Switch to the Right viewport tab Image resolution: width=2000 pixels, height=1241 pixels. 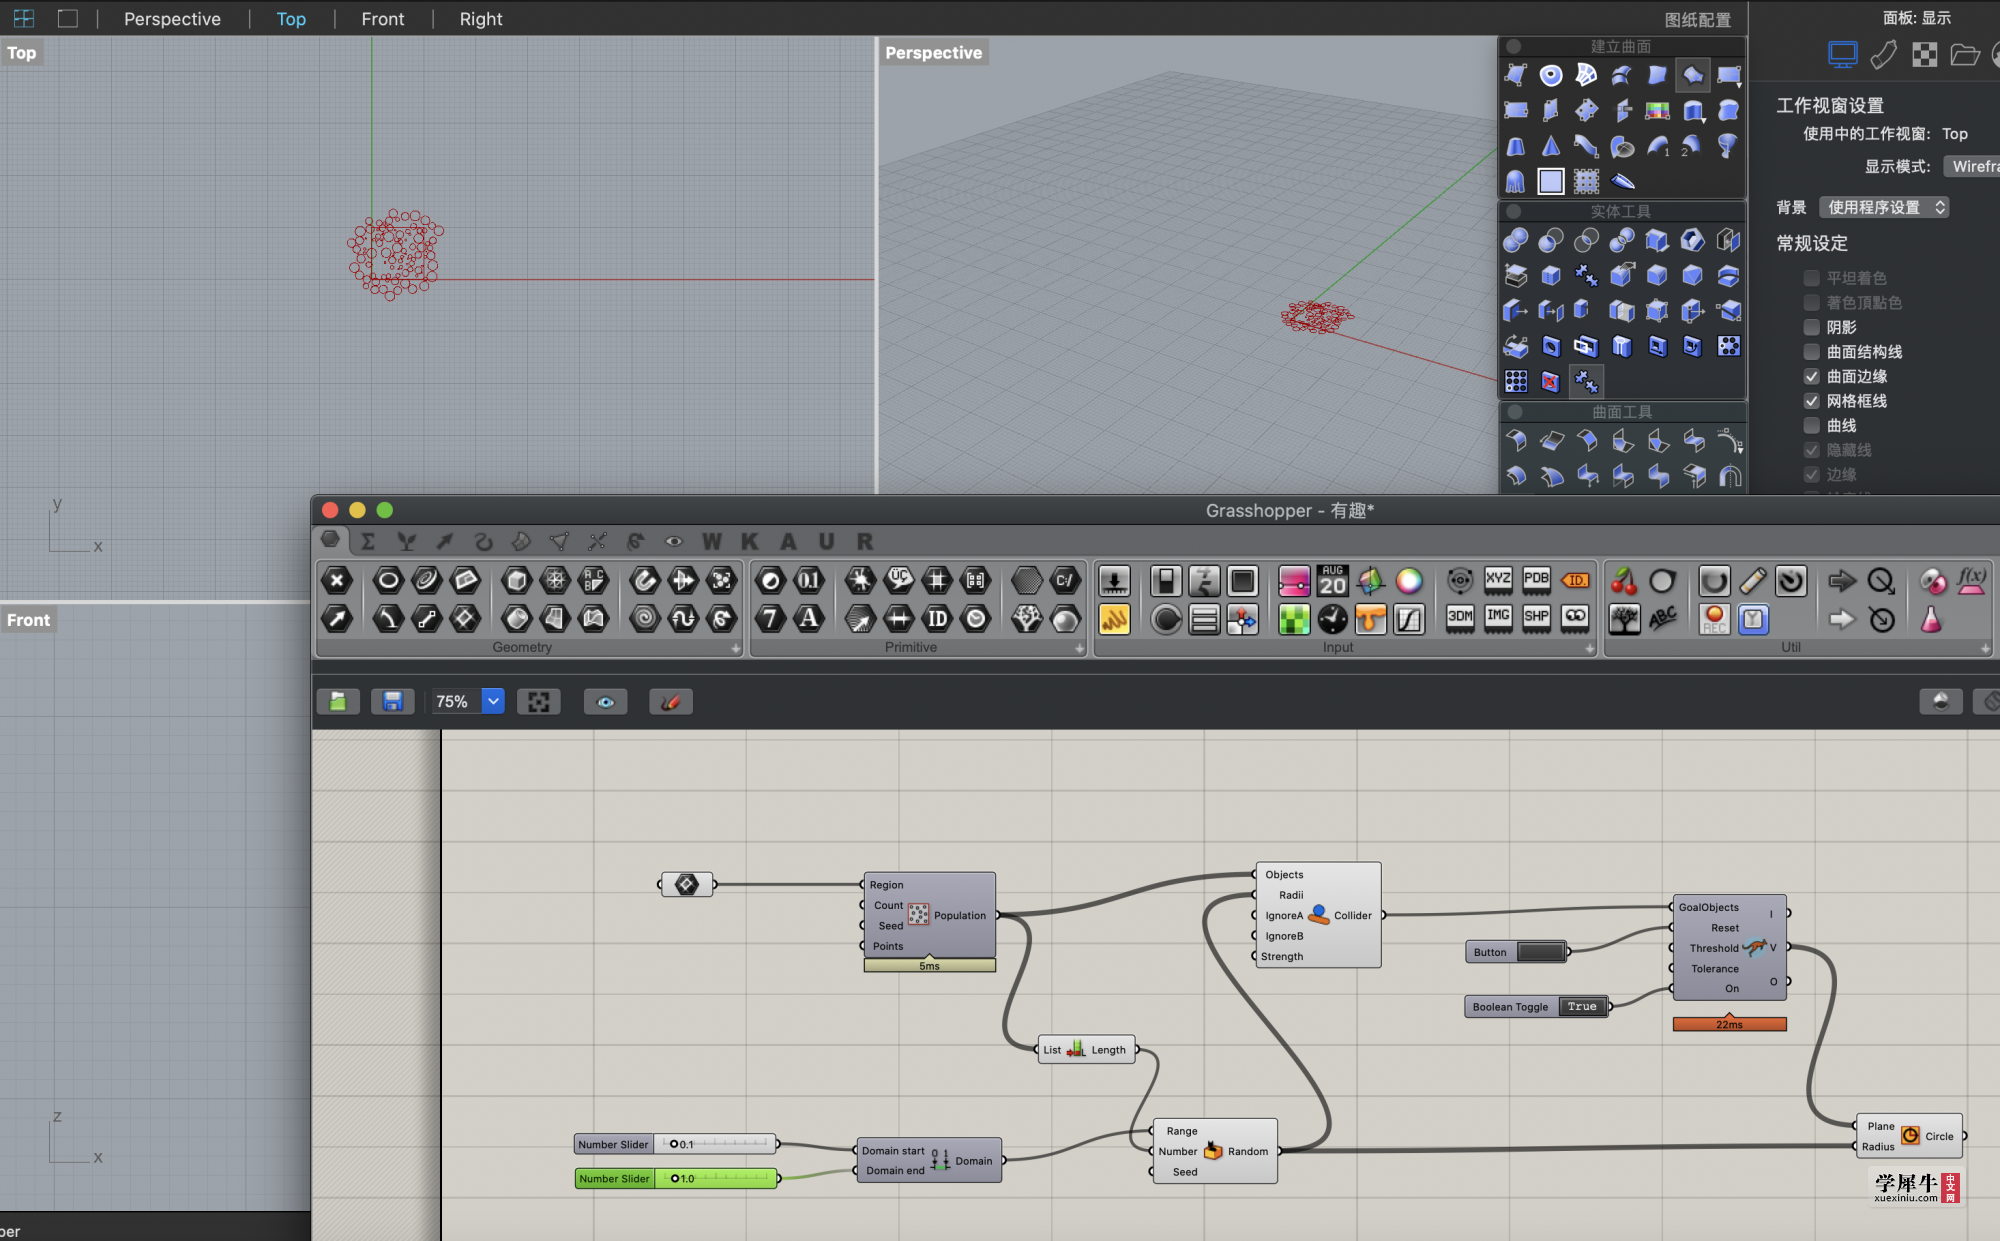(481, 19)
